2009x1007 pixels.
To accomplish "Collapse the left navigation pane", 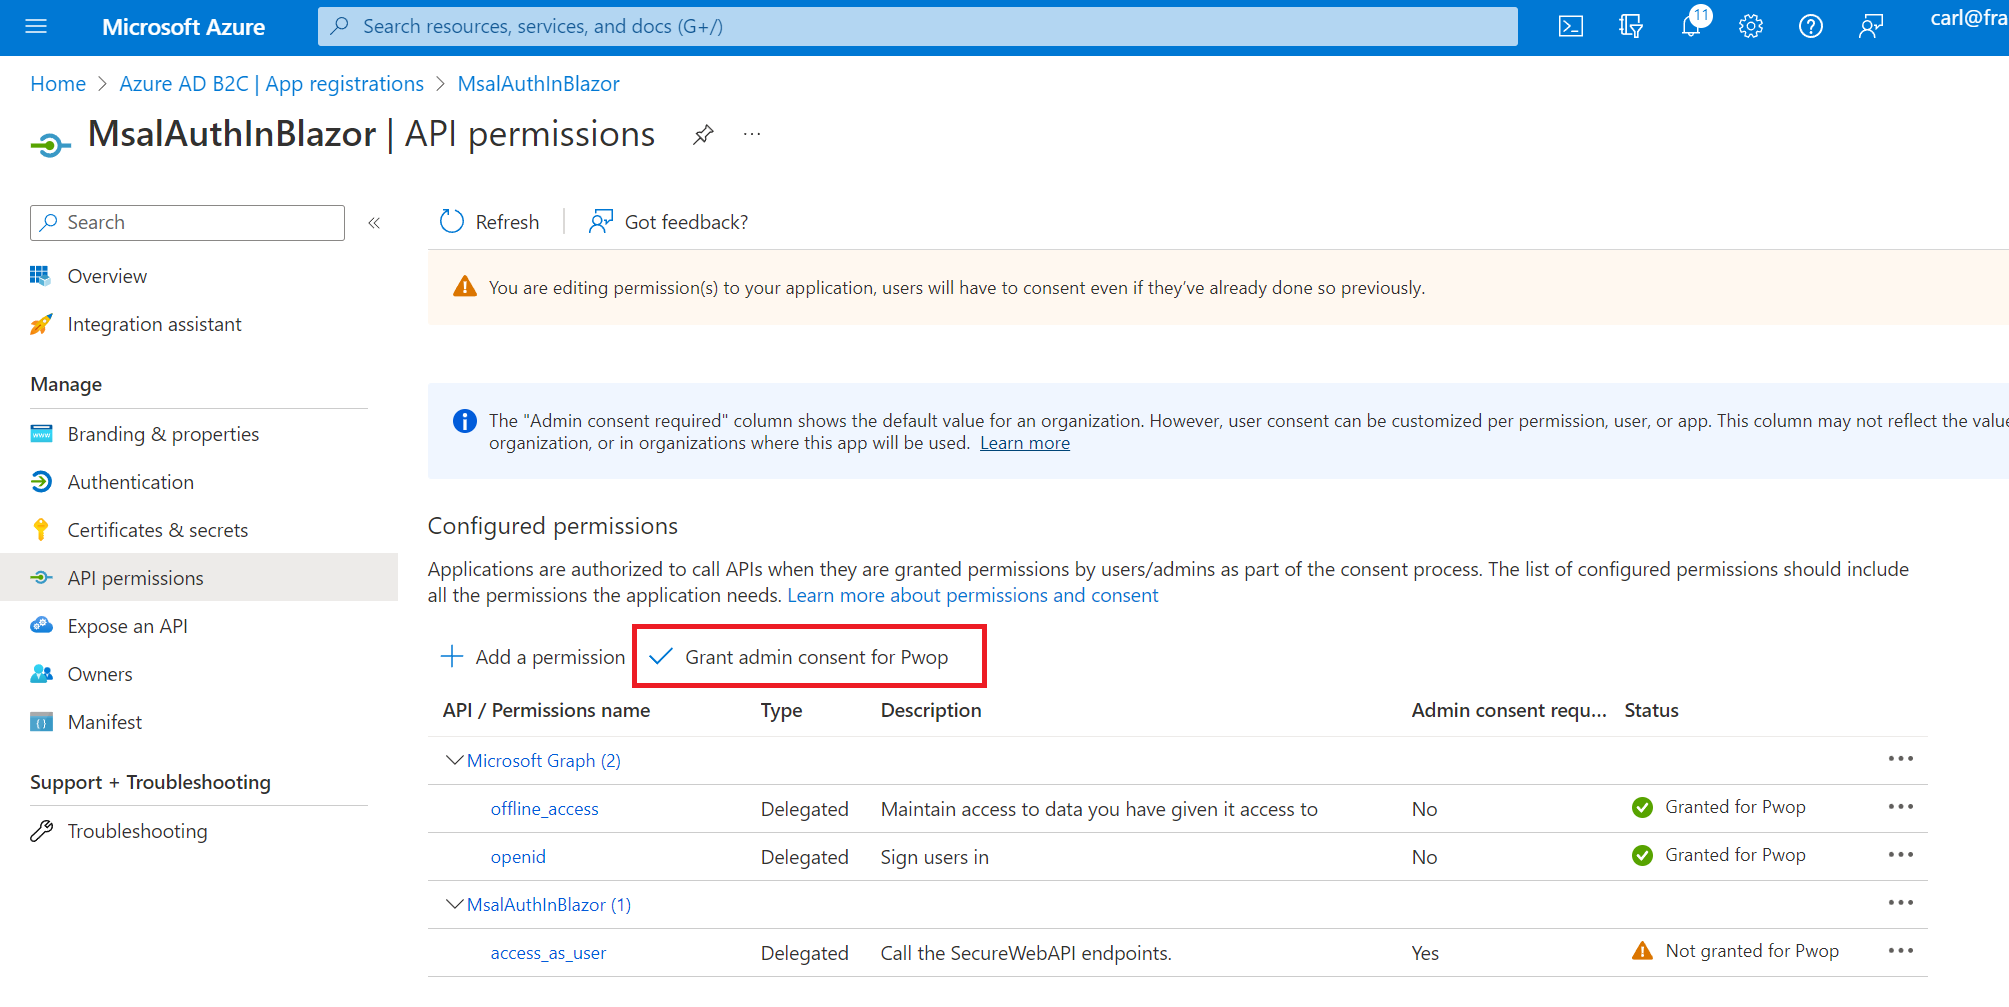I will 374,223.
